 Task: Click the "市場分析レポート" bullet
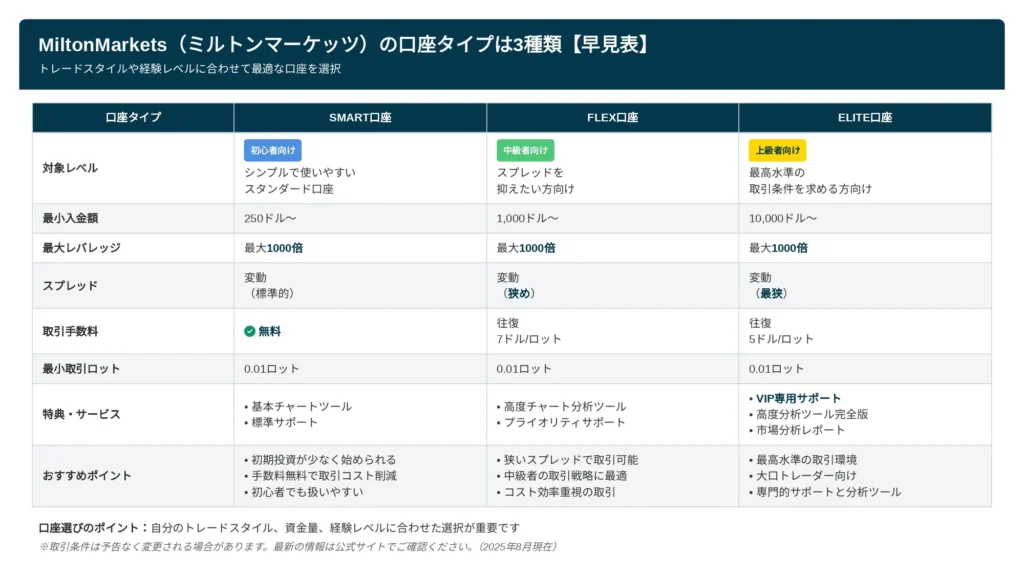pos(797,430)
